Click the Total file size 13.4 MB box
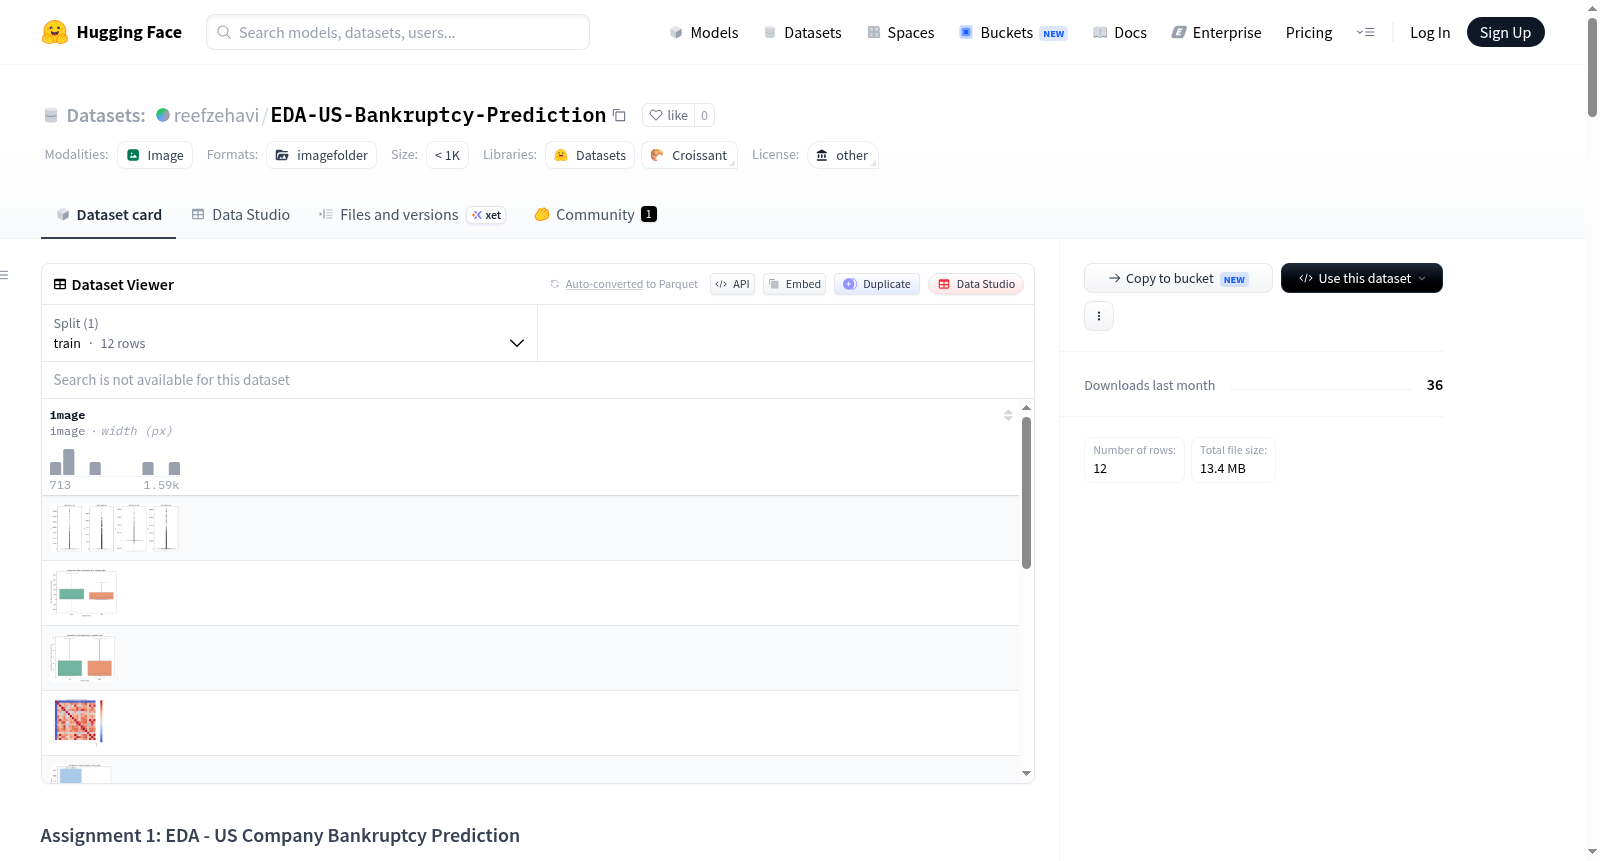1600x861 pixels. (x=1233, y=460)
